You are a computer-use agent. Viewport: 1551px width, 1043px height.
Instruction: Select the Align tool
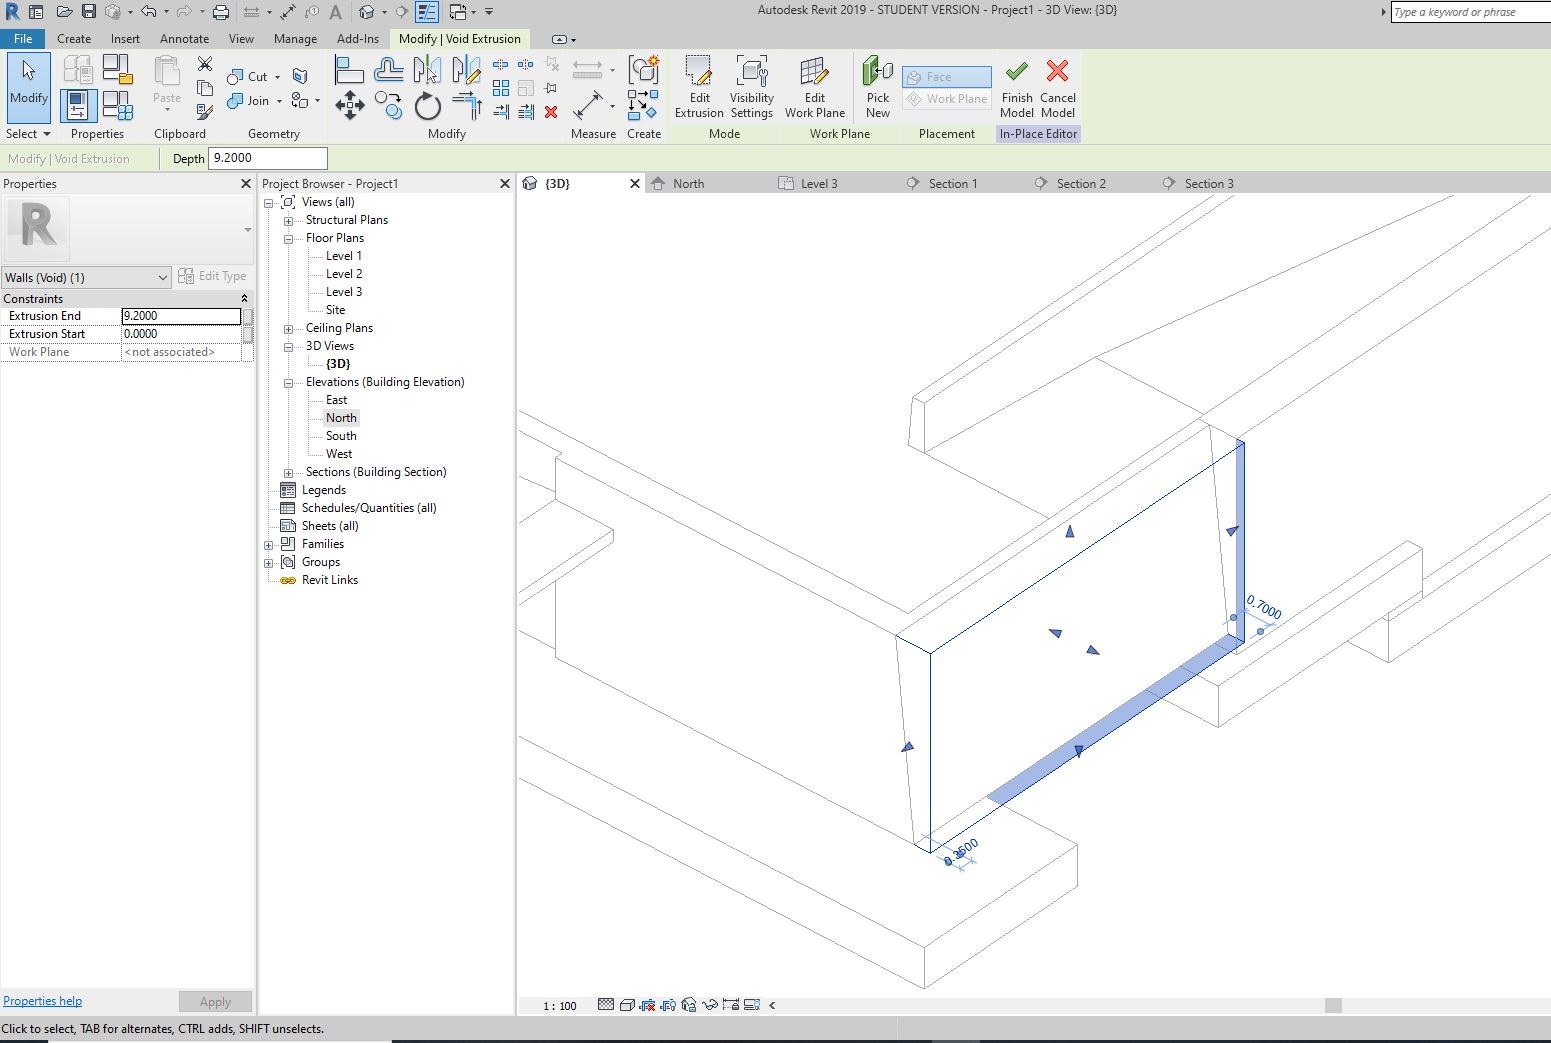[x=349, y=70]
